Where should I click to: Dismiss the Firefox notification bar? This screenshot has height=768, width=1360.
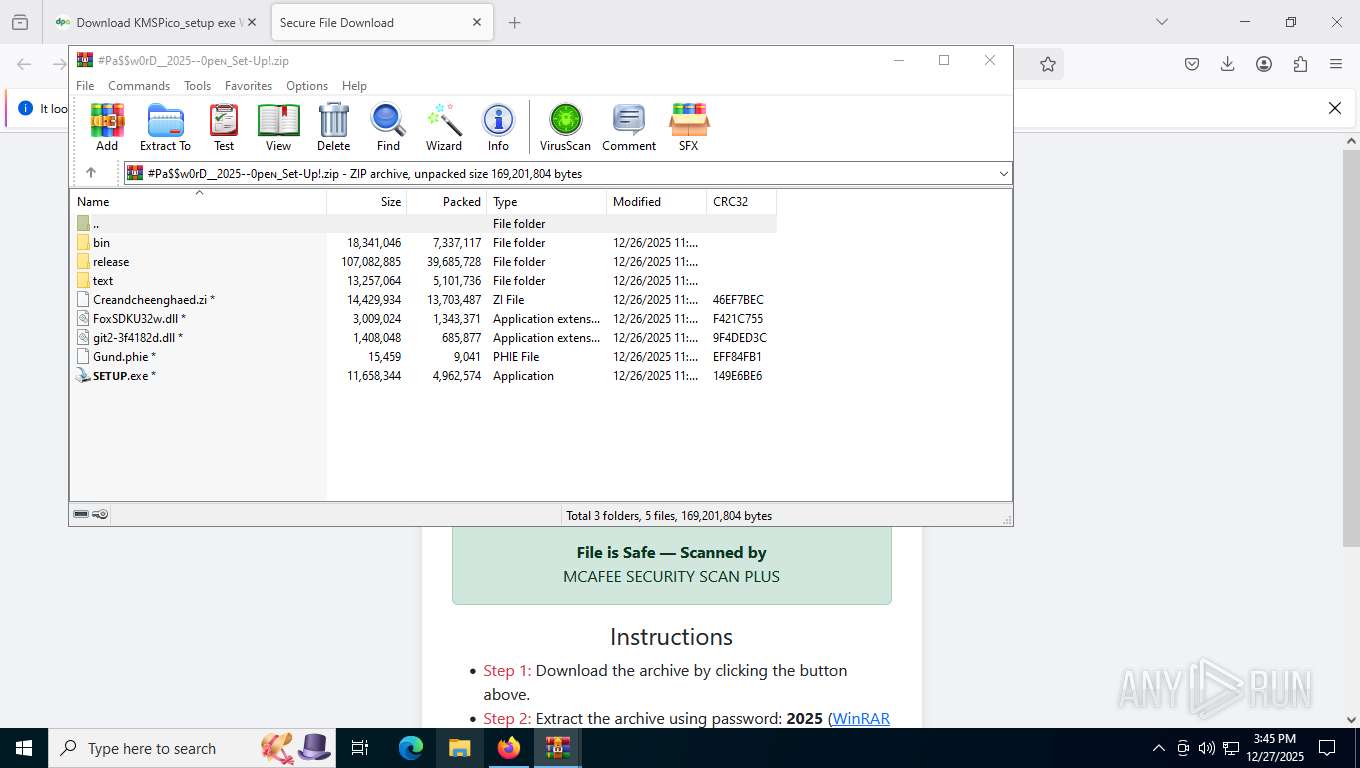pyautogui.click(x=1334, y=108)
